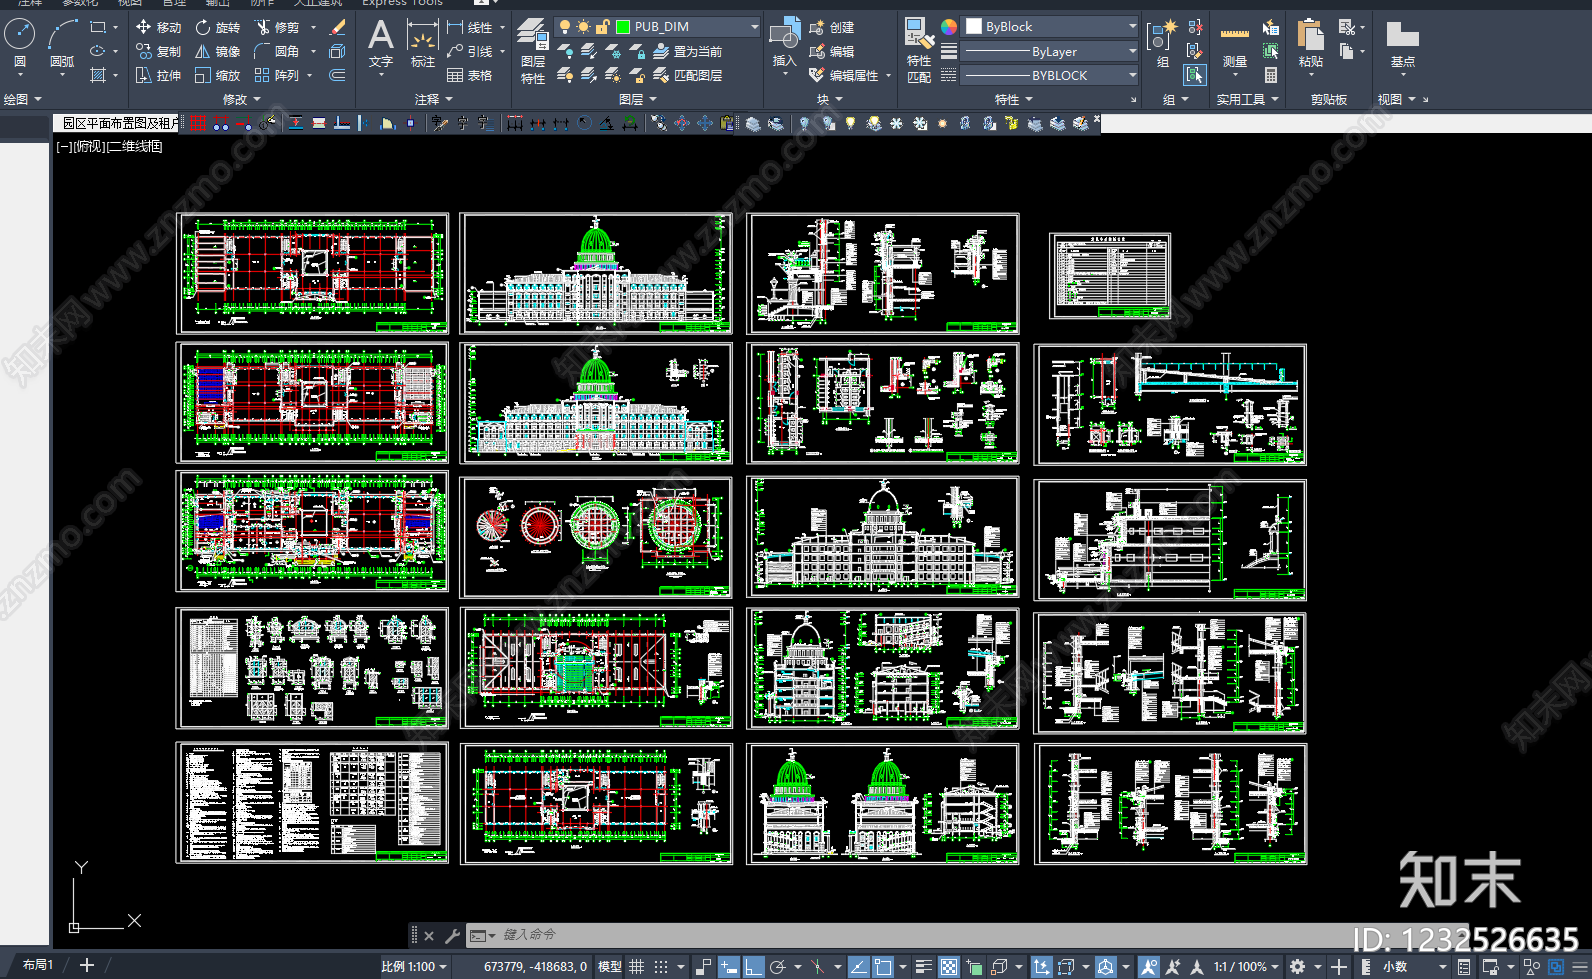Expand the 绘图 (Draw) panel

(22, 99)
